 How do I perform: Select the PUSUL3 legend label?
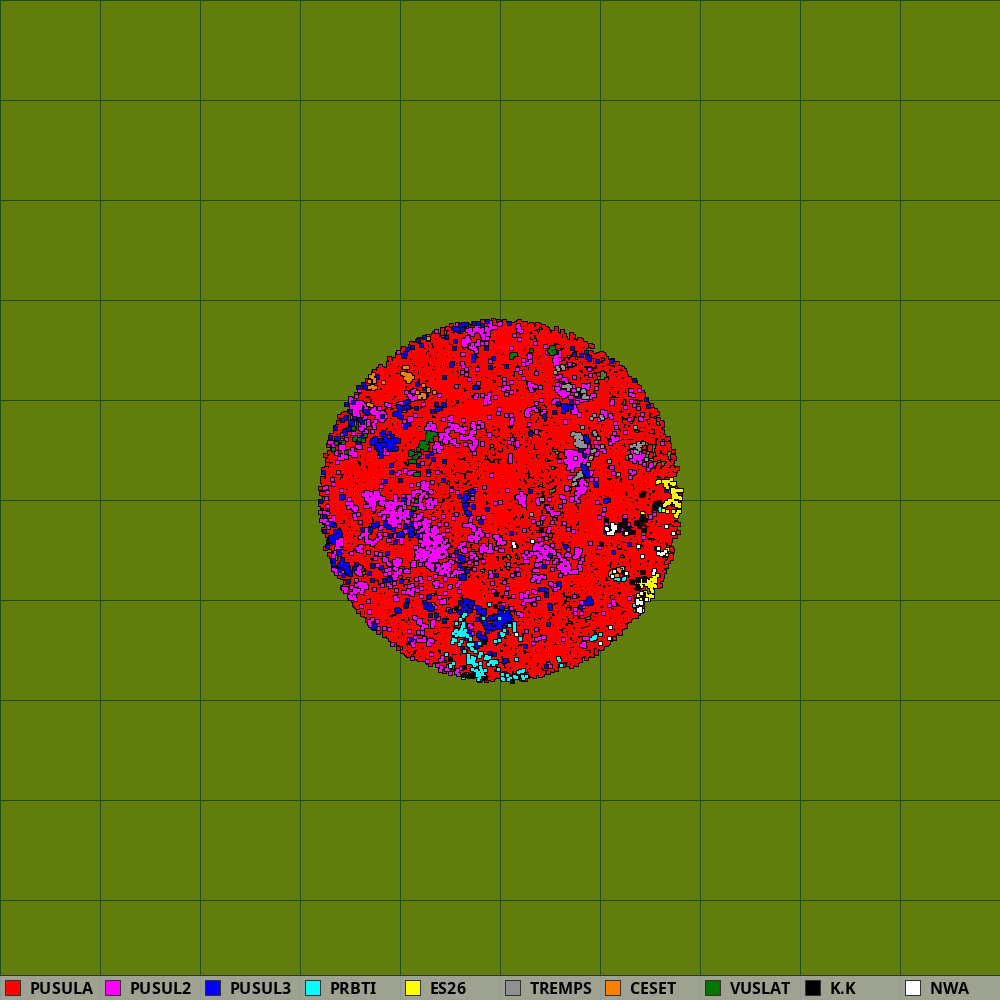[x=261, y=989]
